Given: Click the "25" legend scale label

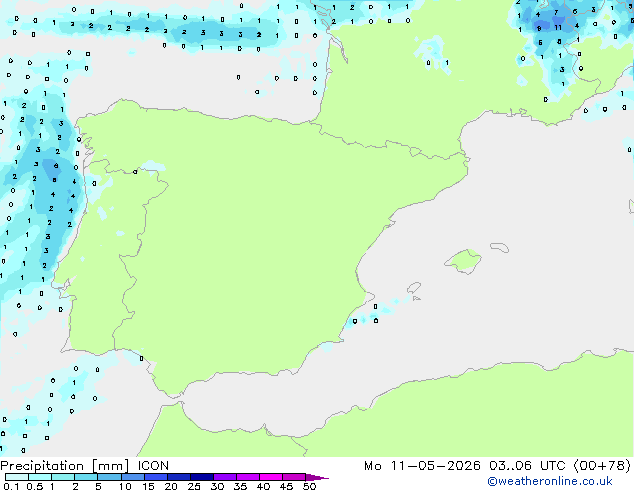Looking at the screenshot, I should 194,486.
